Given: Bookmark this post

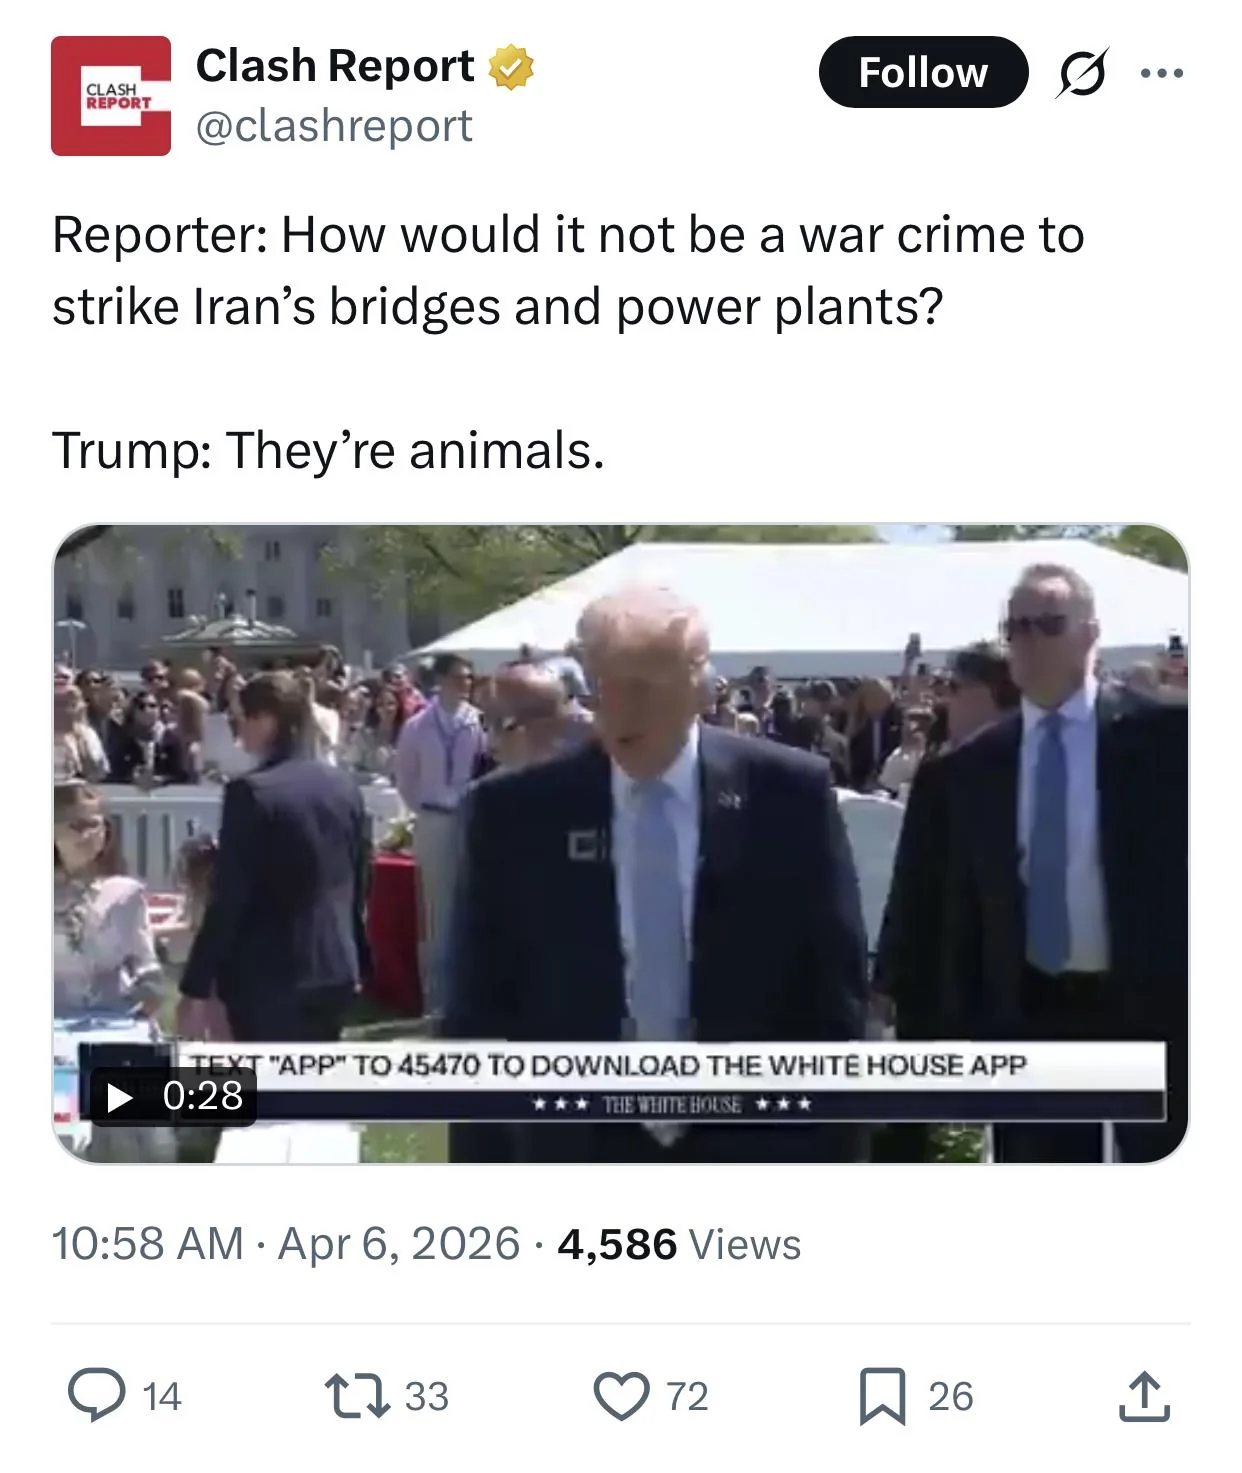Looking at the screenshot, I should click(882, 1396).
